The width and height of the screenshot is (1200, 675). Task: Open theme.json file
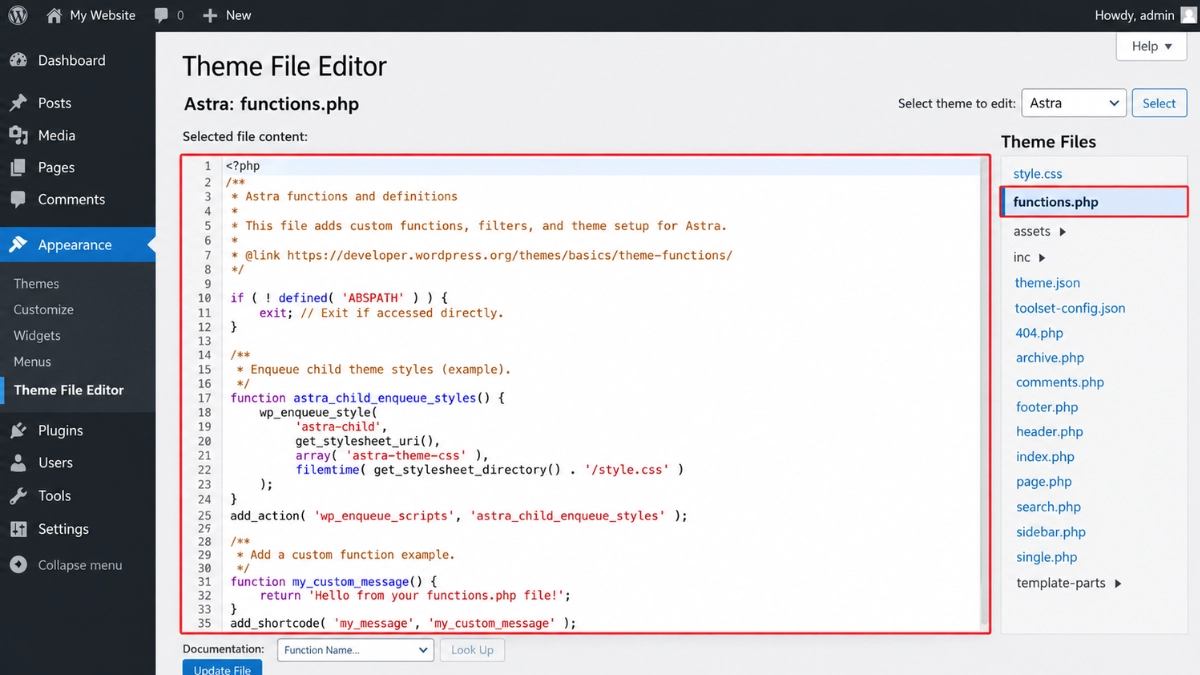coord(1047,283)
